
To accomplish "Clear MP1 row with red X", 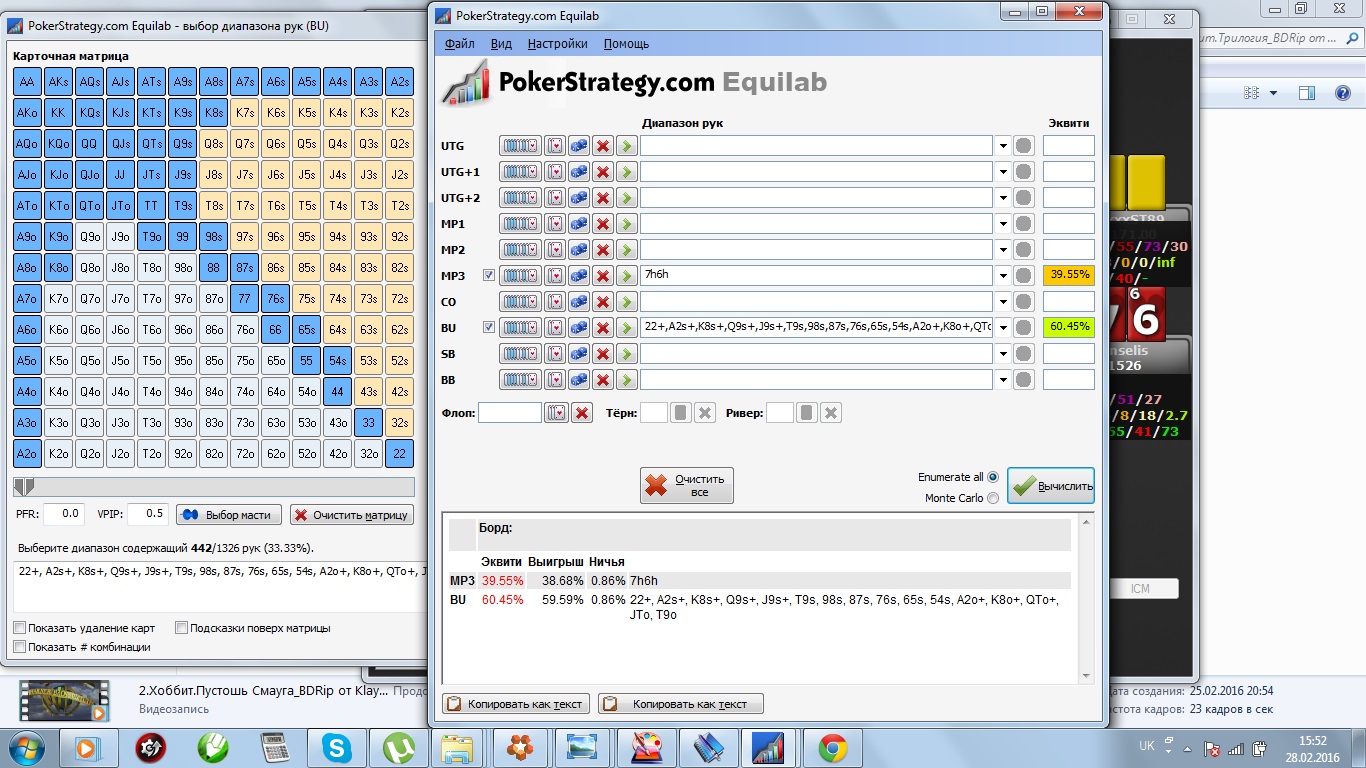I will (x=603, y=224).
